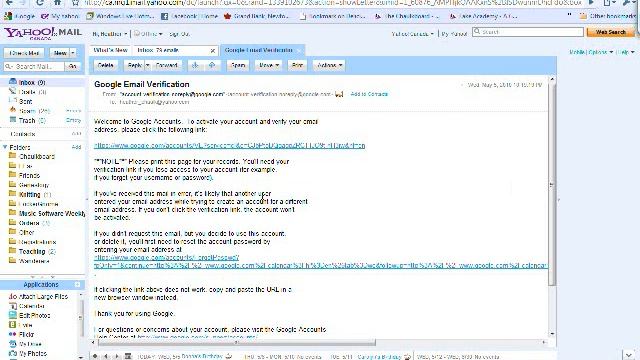Open the Options dropdown

click(601, 52)
